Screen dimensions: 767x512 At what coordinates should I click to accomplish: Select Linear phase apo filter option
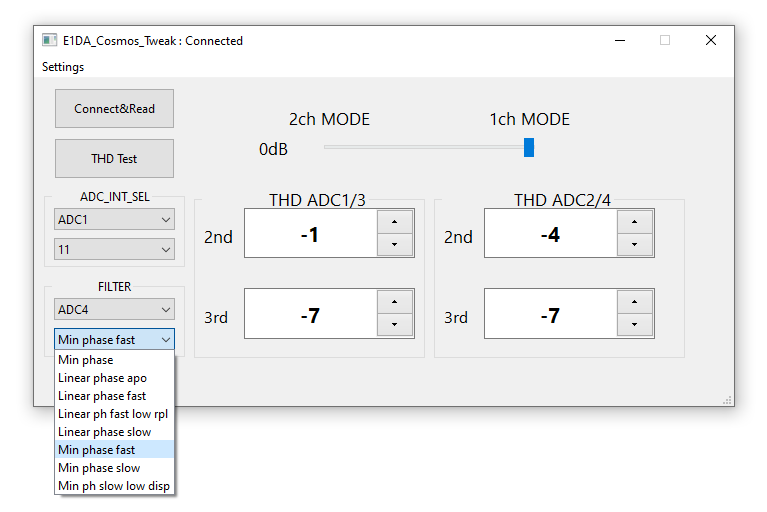coord(102,378)
